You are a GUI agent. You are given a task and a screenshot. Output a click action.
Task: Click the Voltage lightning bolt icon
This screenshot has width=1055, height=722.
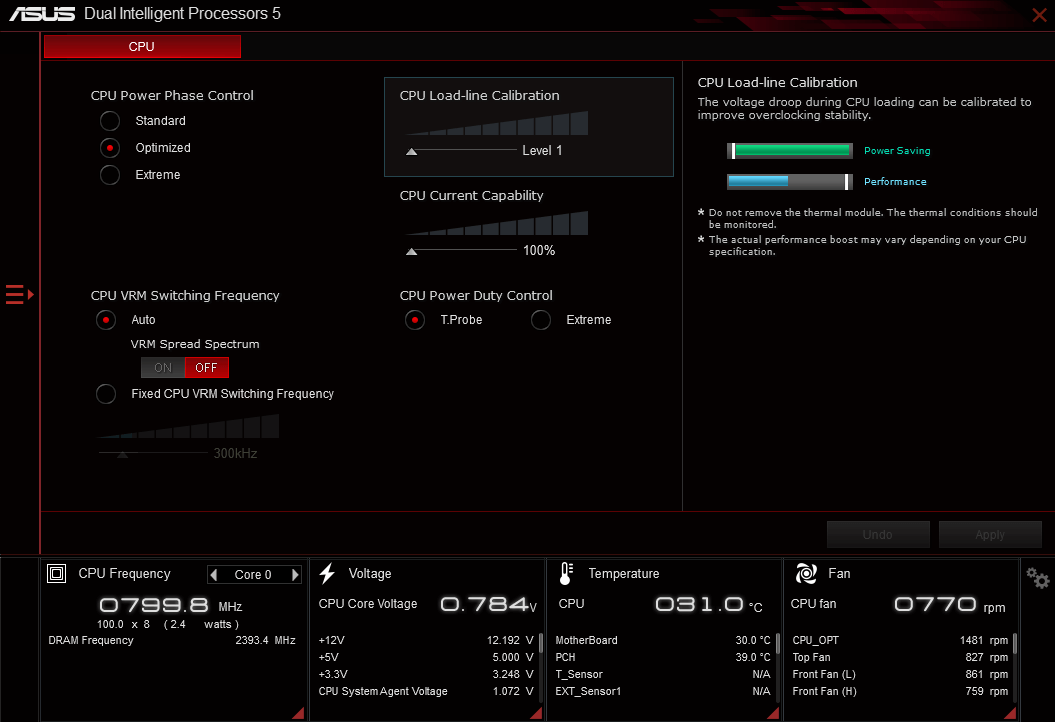pyautogui.click(x=327, y=573)
